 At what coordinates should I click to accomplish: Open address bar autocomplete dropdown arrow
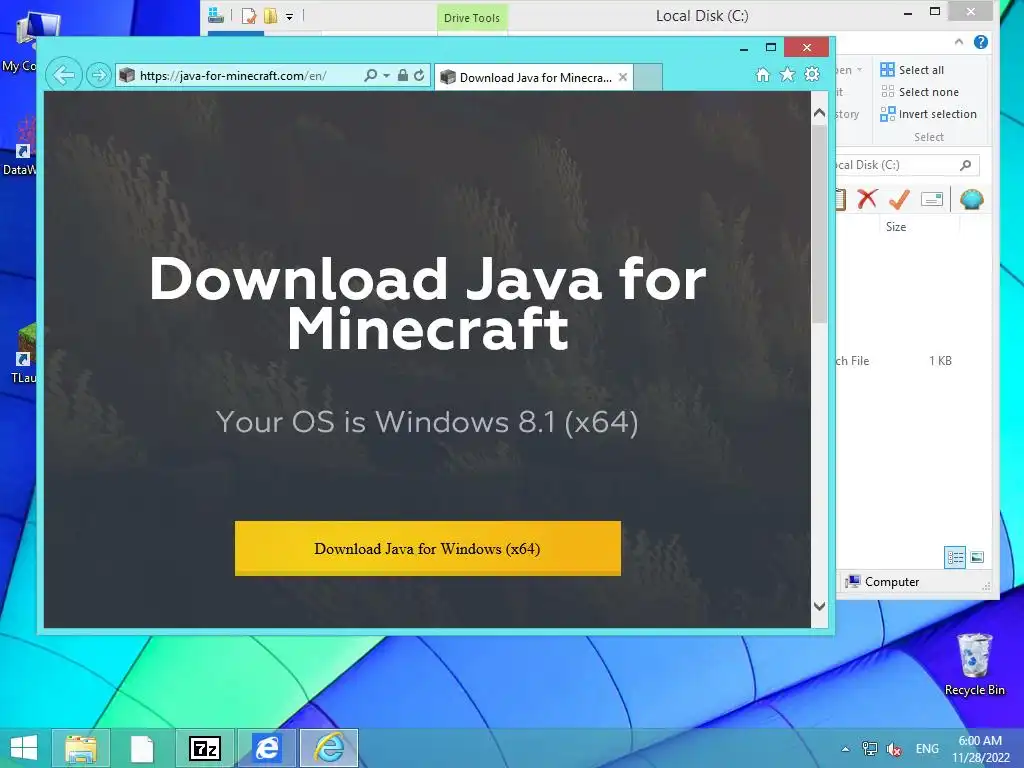pos(387,76)
